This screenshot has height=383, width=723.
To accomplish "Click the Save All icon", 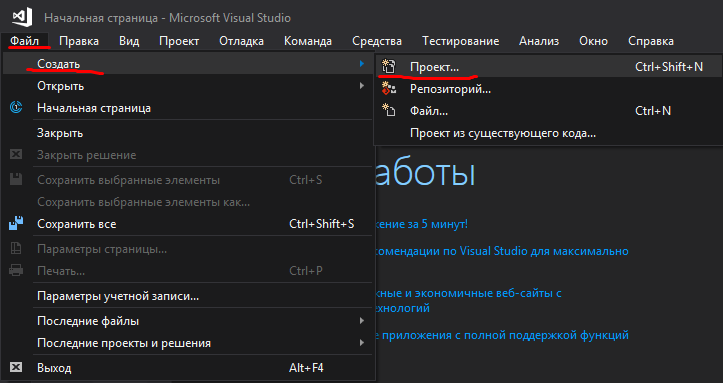I will 16,224.
